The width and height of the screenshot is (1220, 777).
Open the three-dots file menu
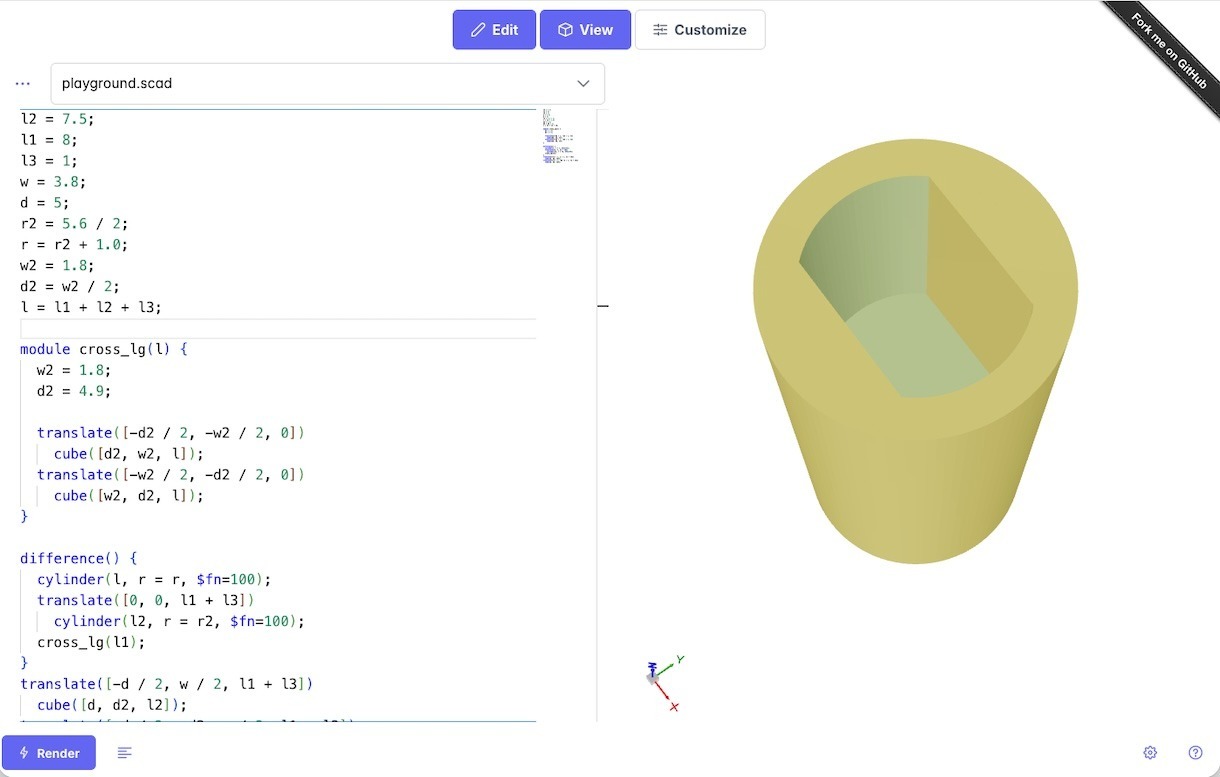coord(23,84)
